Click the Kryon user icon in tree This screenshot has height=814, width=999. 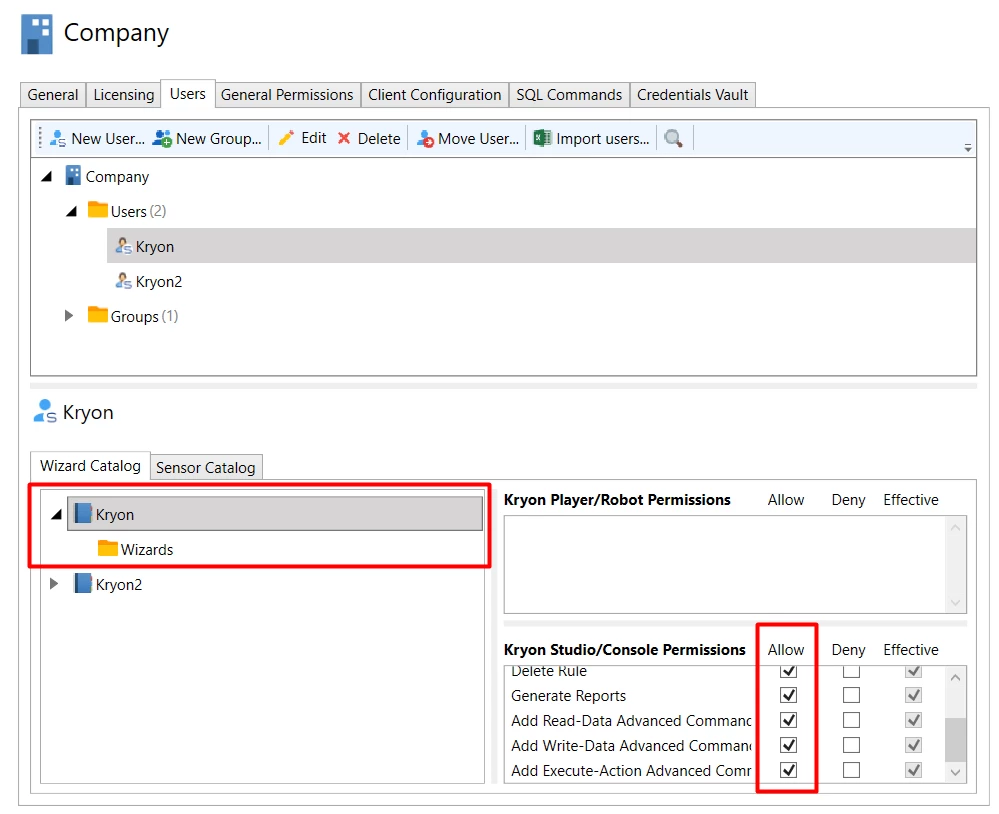(x=124, y=245)
